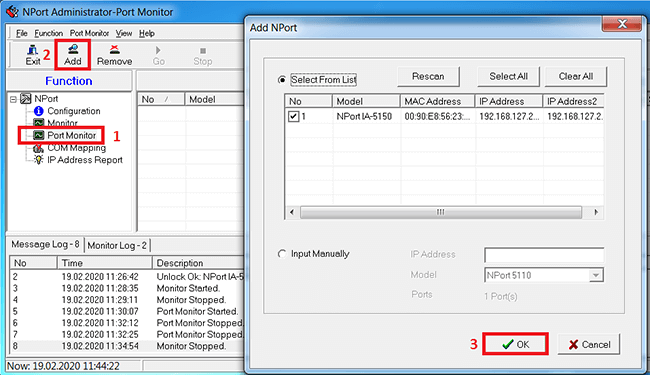This screenshot has height=375, width=650.
Task: Click the device list horizontal scrollbar thumb
Action: [441, 212]
